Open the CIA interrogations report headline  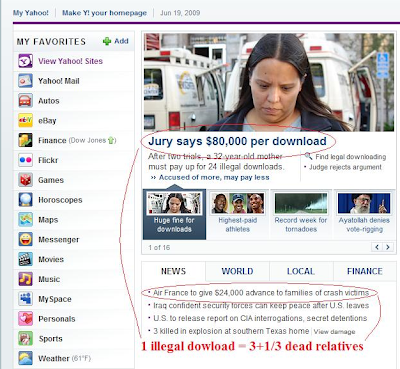coord(260,318)
